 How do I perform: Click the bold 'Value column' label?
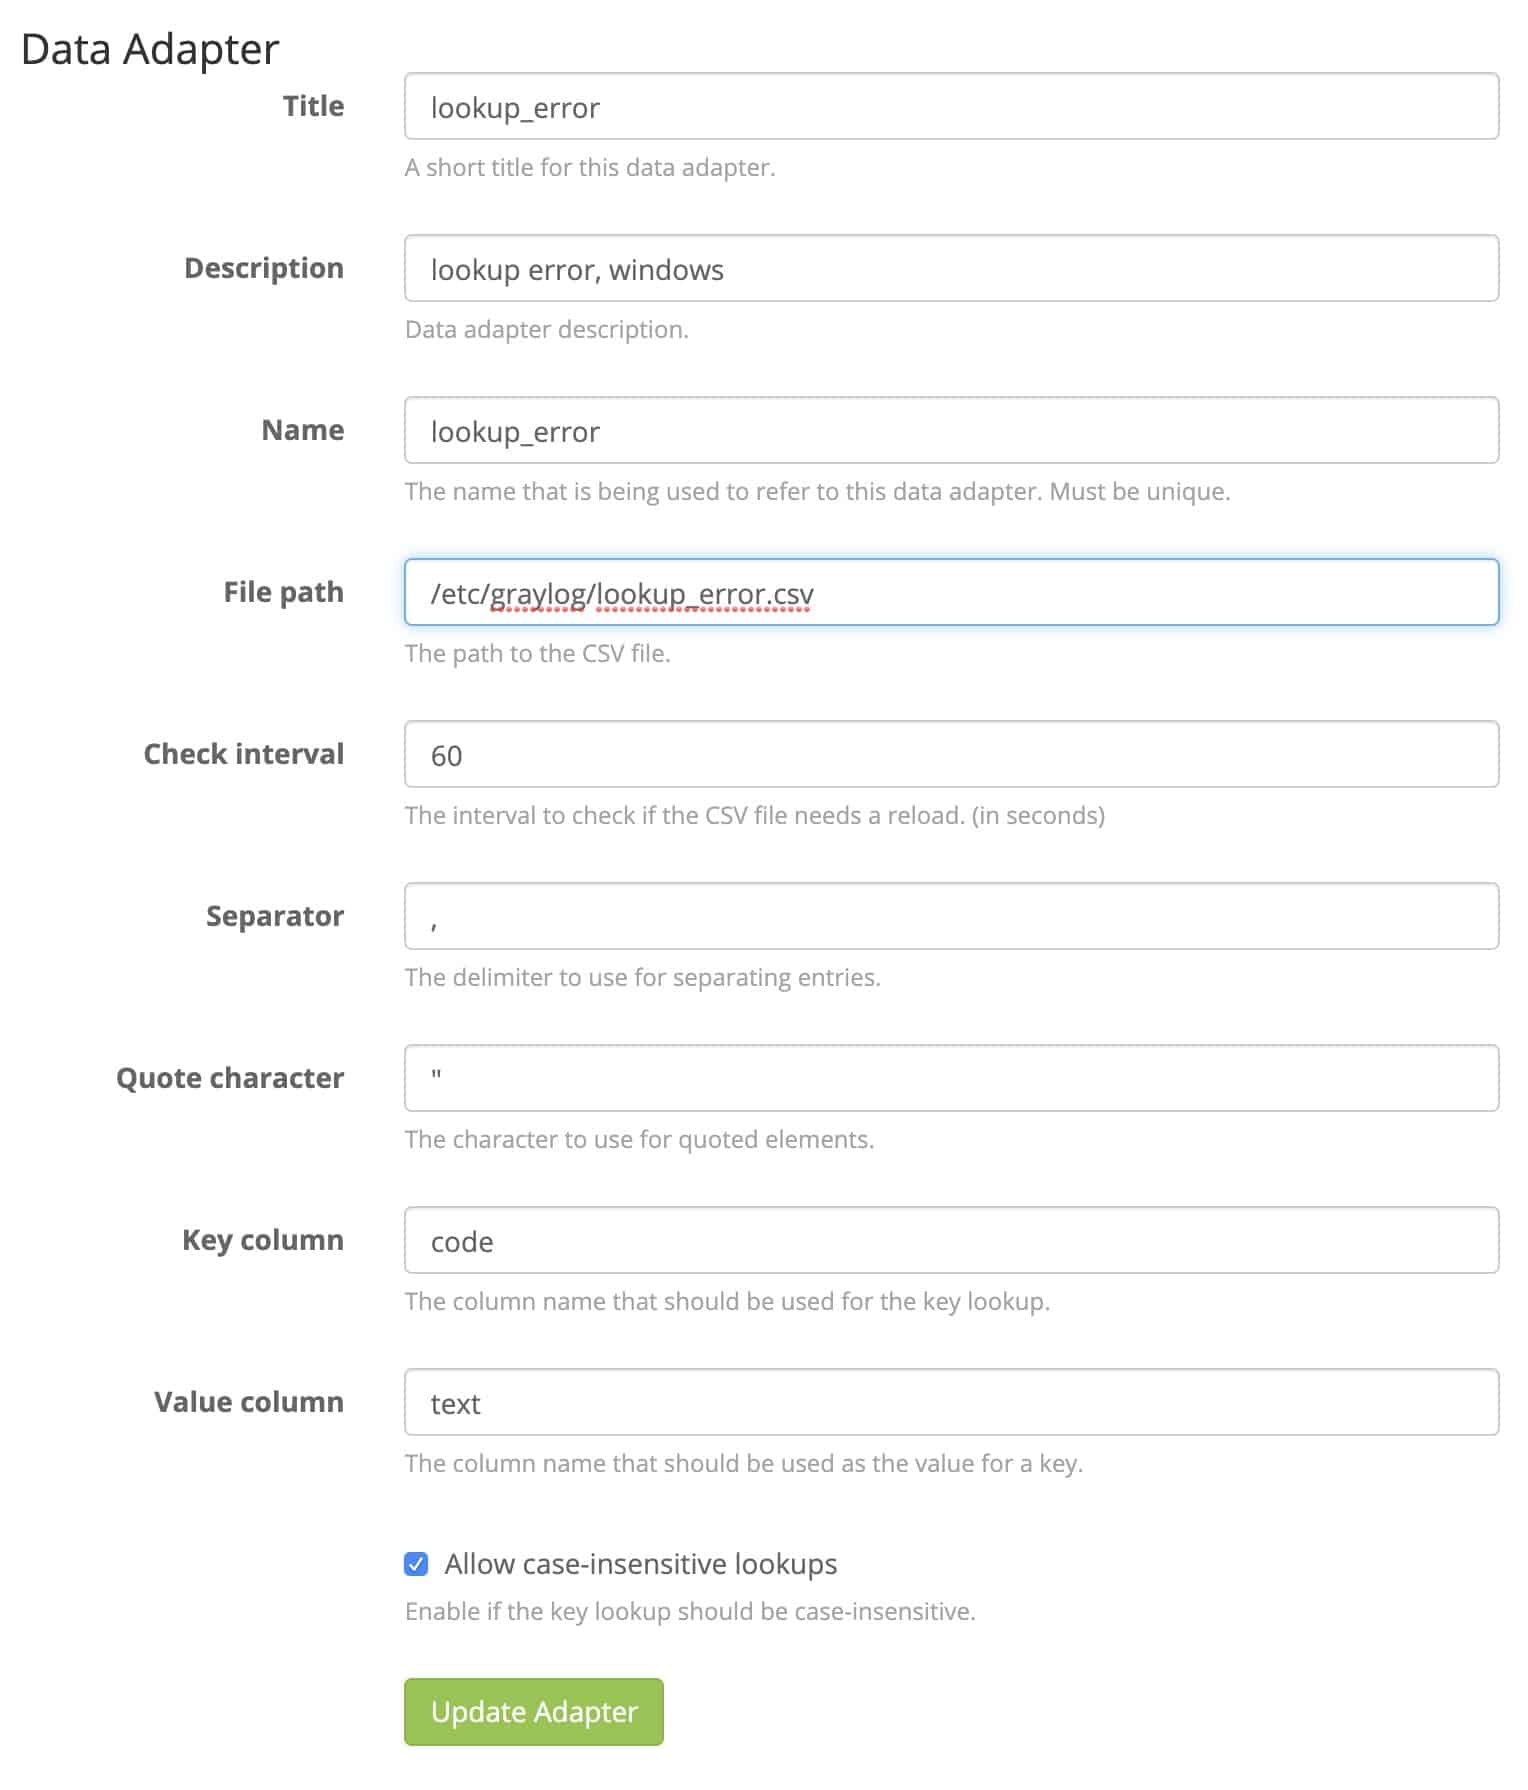(249, 1402)
